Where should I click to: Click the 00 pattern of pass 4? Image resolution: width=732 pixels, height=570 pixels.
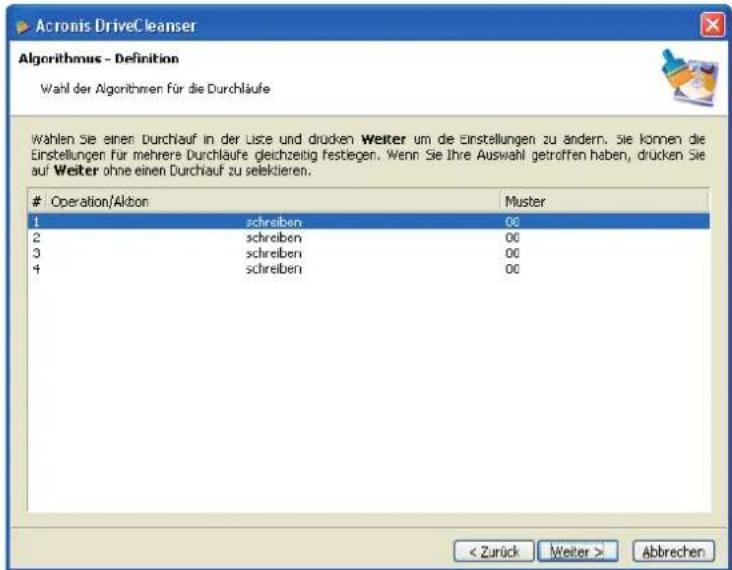512,269
